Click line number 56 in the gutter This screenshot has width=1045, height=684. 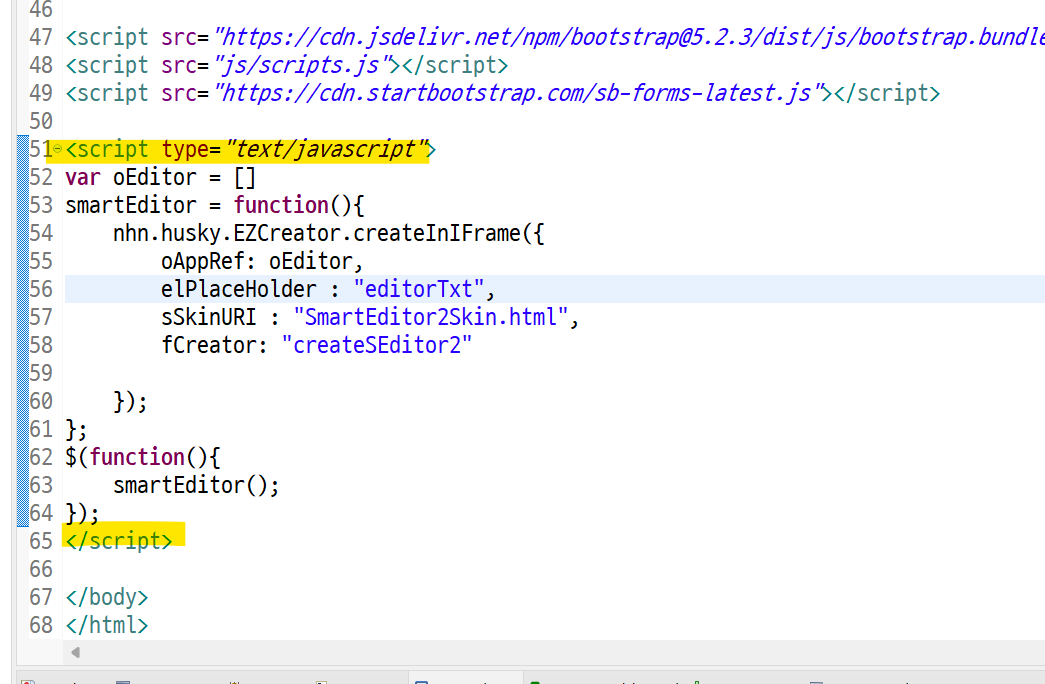coord(41,289)
